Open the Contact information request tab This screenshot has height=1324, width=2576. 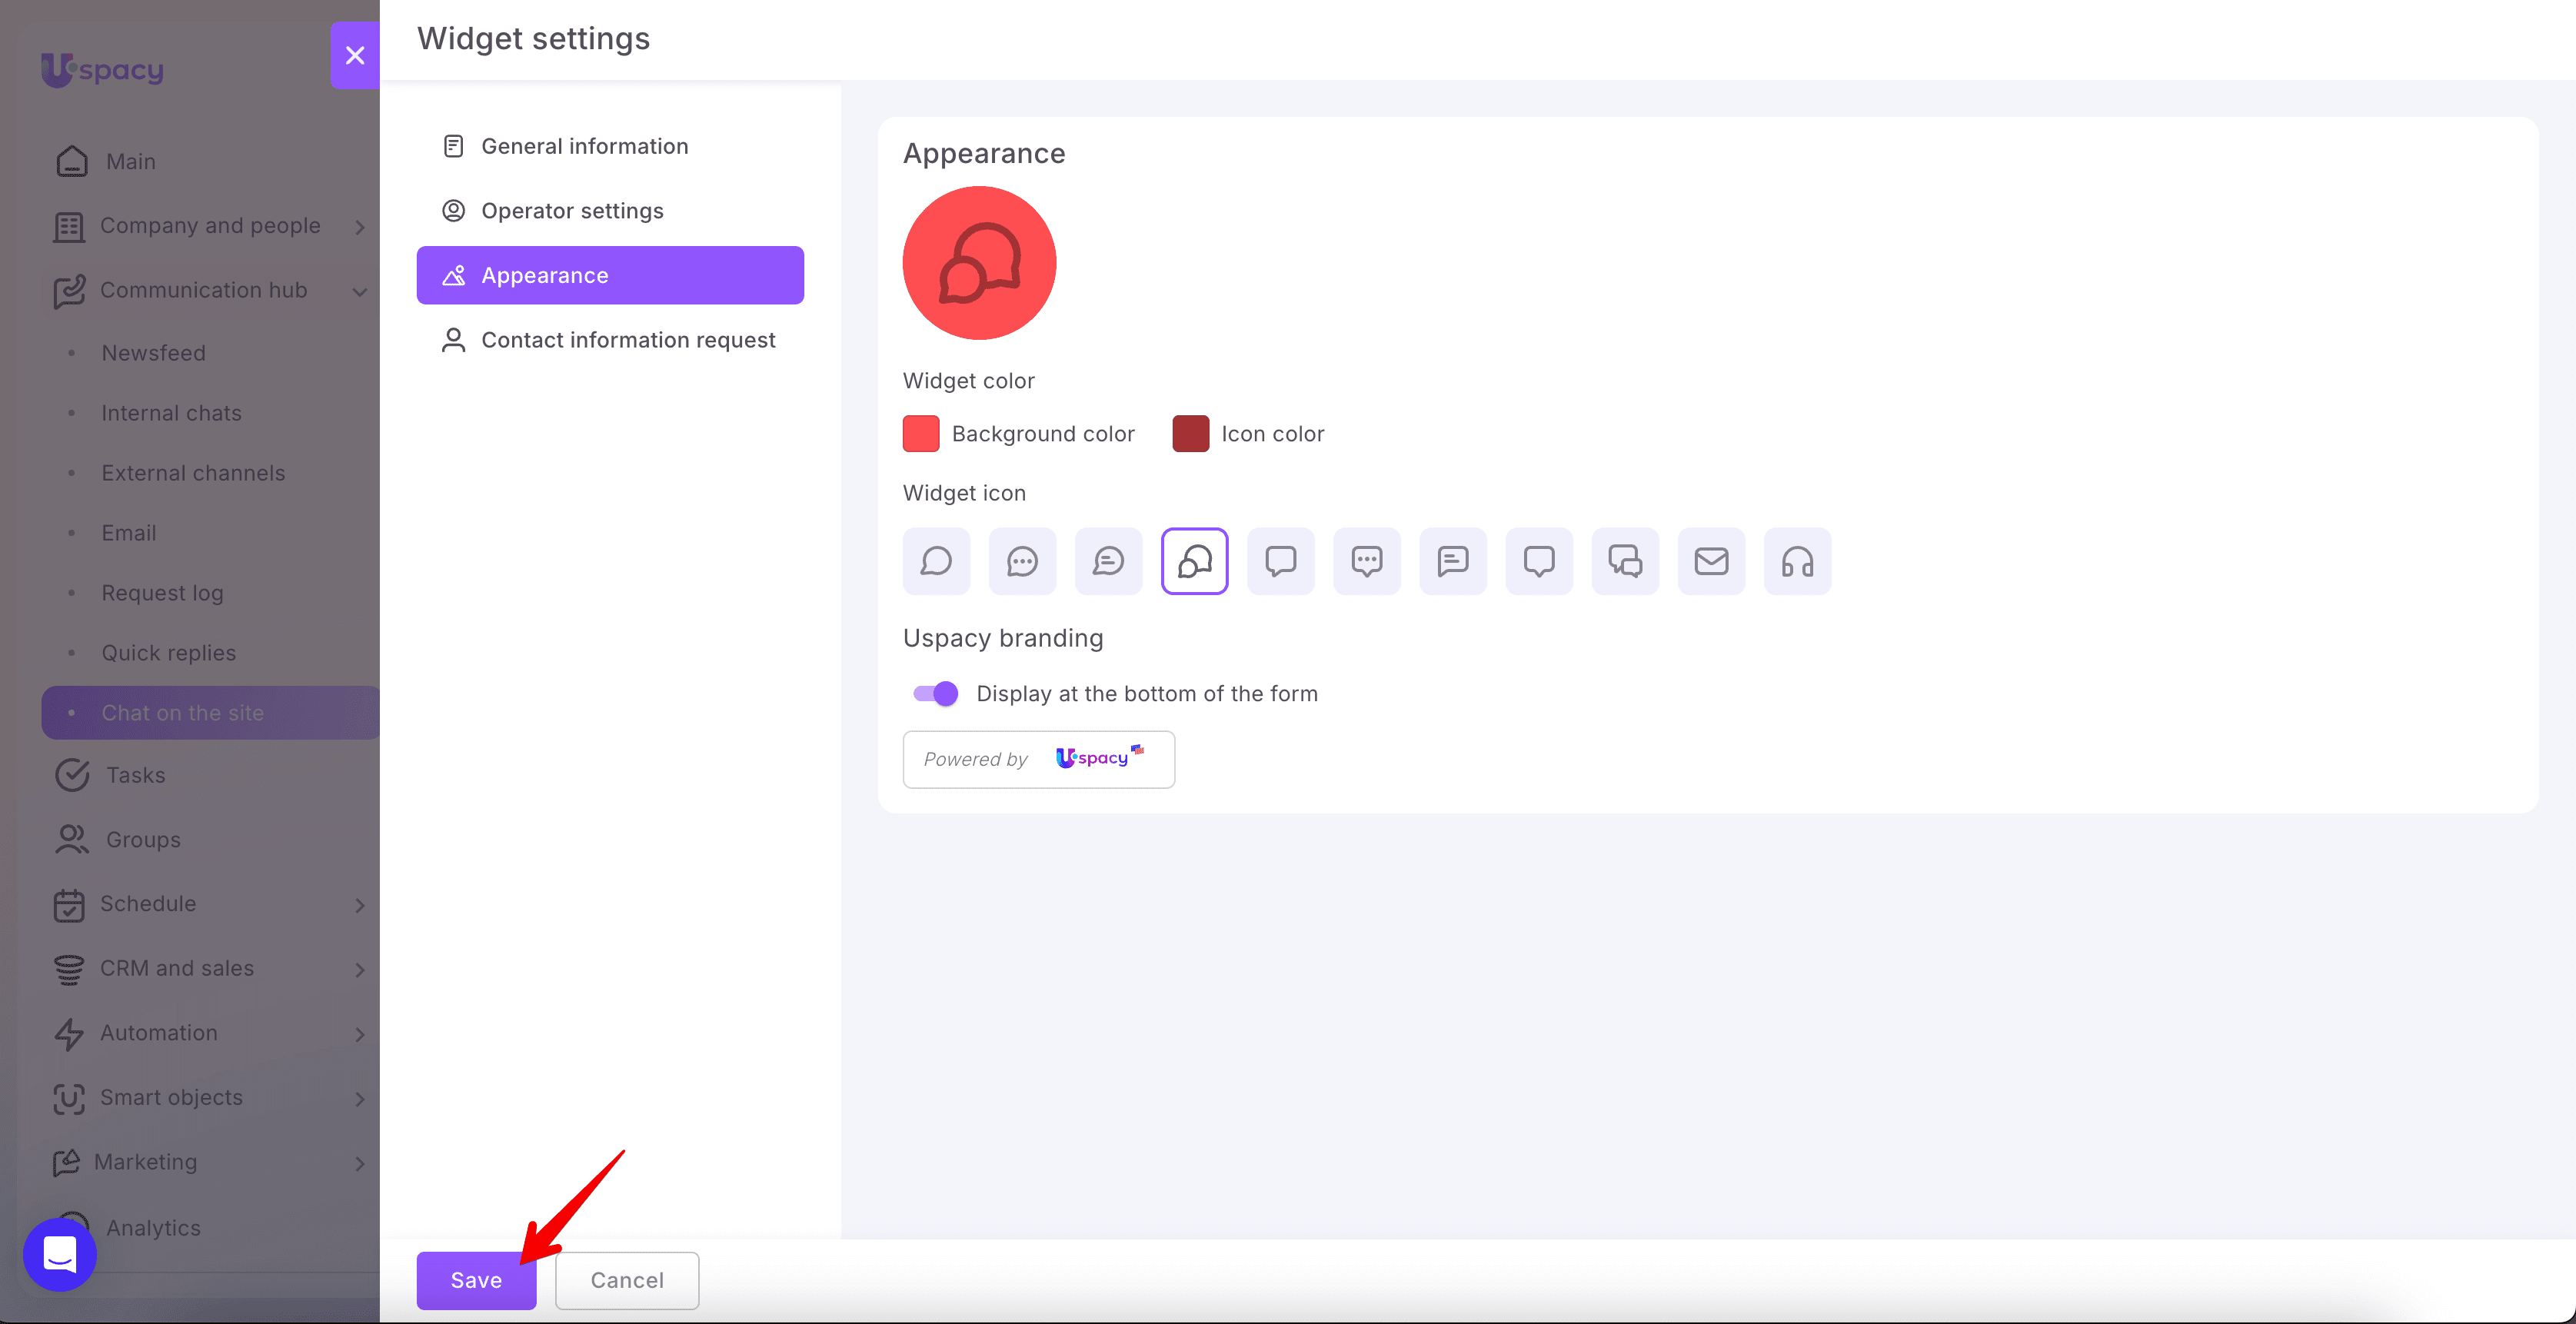[x=610, y=340]
